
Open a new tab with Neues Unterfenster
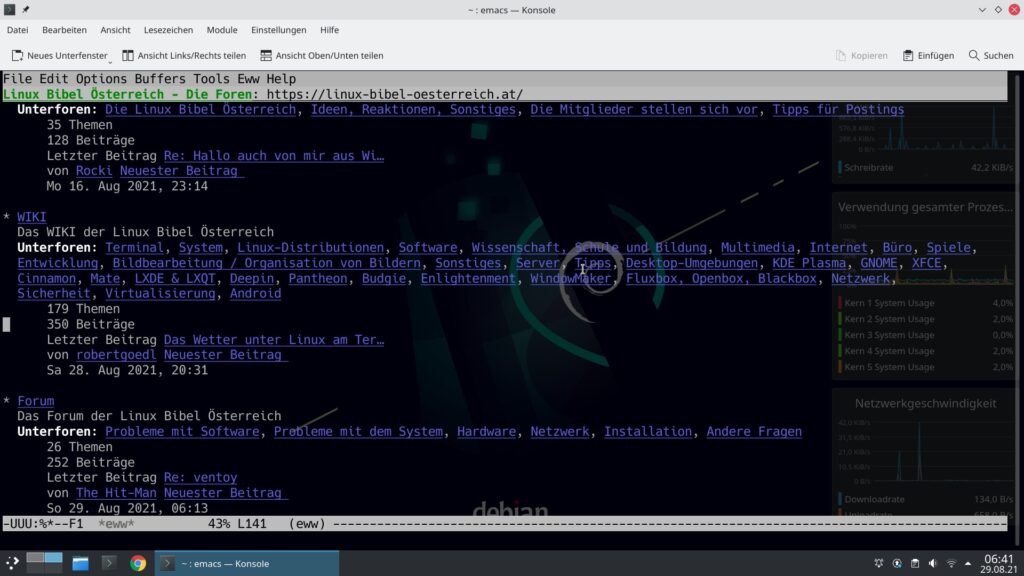tap(59, 56)
